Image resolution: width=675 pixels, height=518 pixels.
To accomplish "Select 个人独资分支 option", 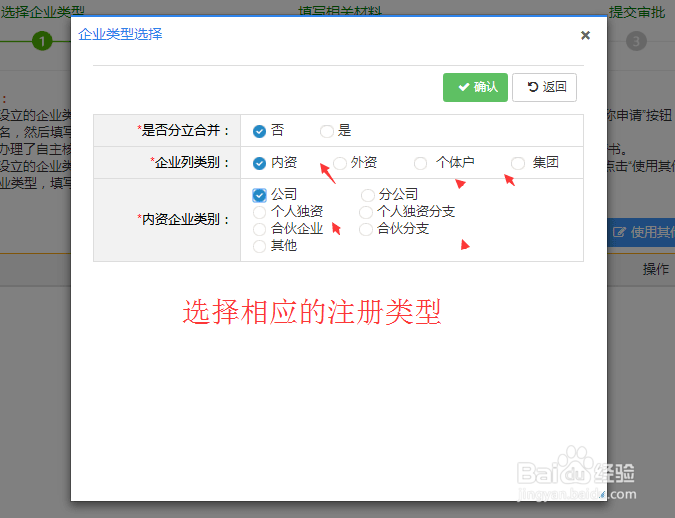I will click(365, 212).
